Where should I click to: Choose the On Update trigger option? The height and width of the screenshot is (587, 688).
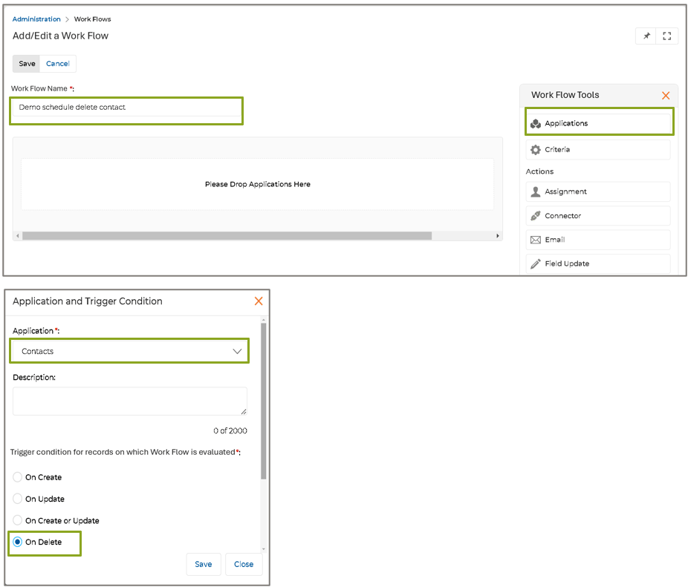tap(17, 499)
